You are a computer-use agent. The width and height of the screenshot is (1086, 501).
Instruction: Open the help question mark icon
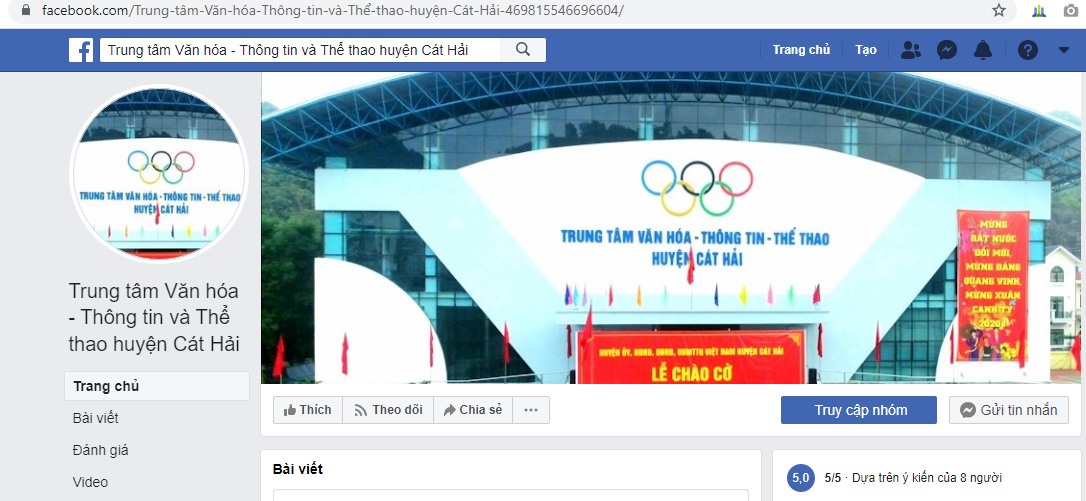pyautogui.click(x=1028, y=50)
